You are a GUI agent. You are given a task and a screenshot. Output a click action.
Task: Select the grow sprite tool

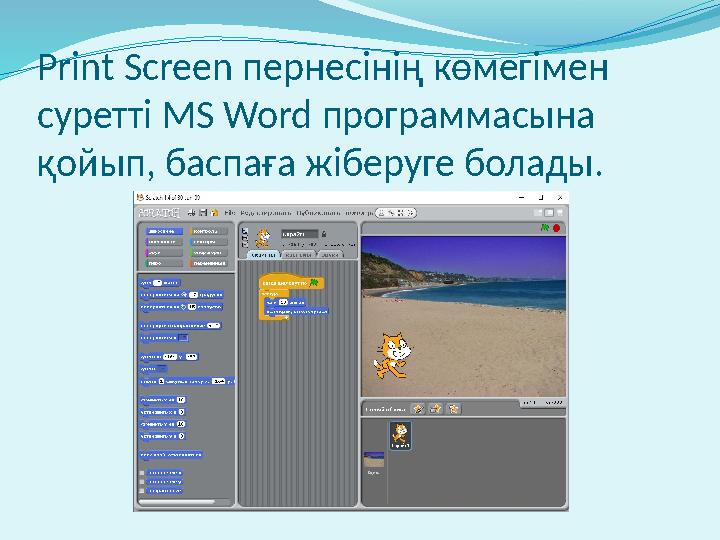point(401,213)
